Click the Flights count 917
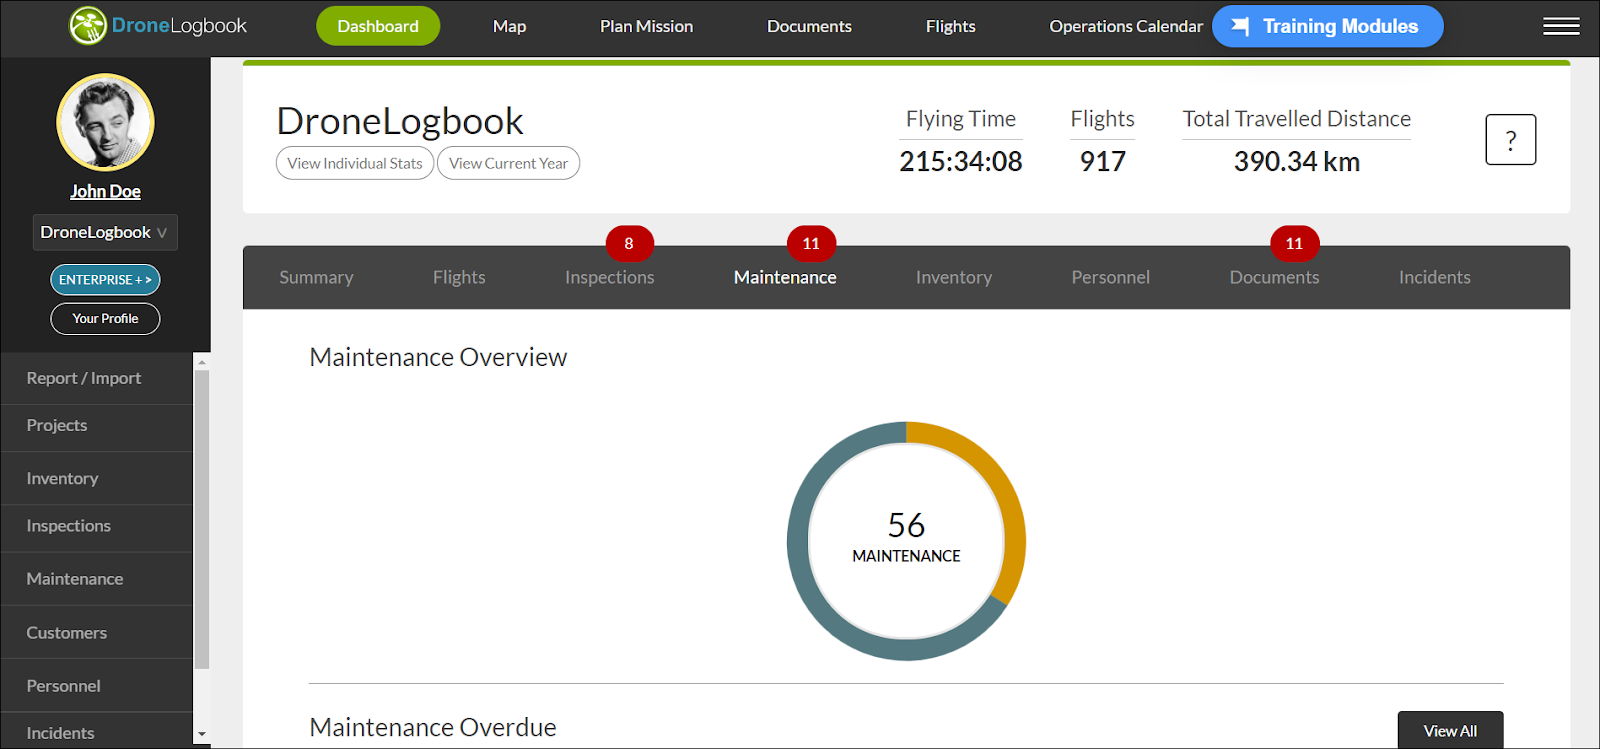Viewport: 1600px width, 749px height. tap(1102, 161)
